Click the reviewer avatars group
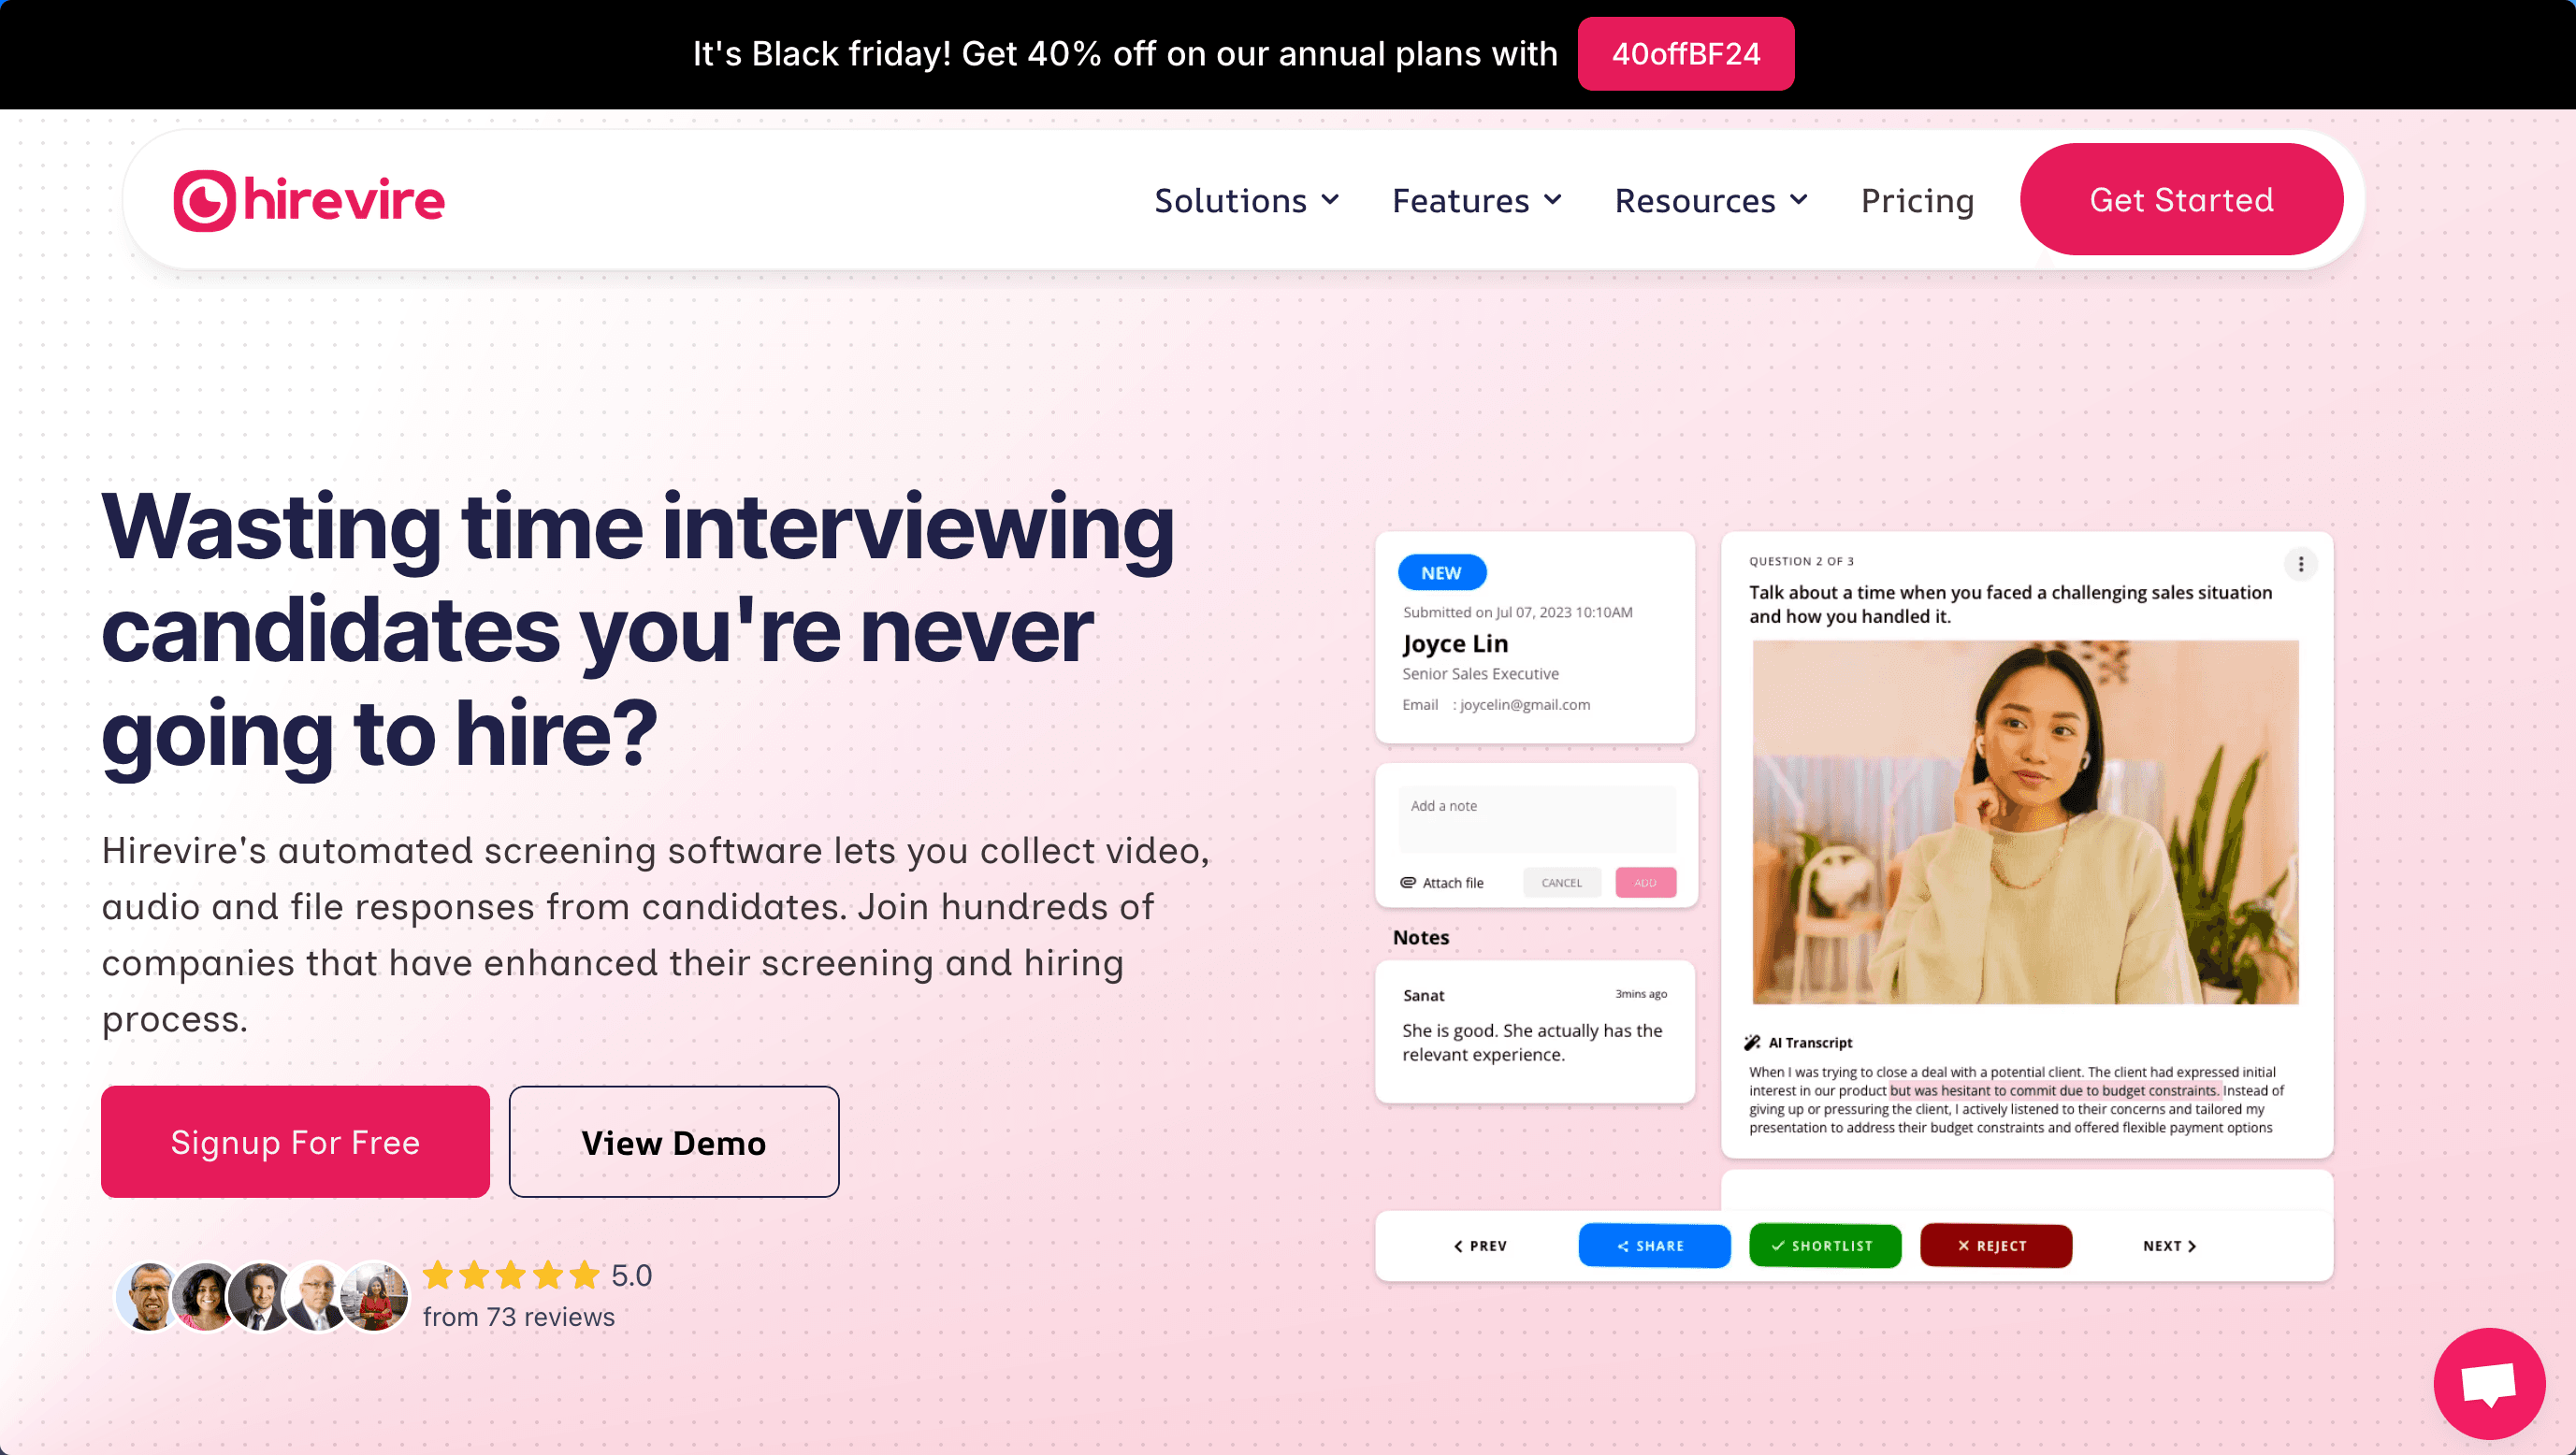The width and height of the screenshot is (2576, 1455). (262, 1296)
